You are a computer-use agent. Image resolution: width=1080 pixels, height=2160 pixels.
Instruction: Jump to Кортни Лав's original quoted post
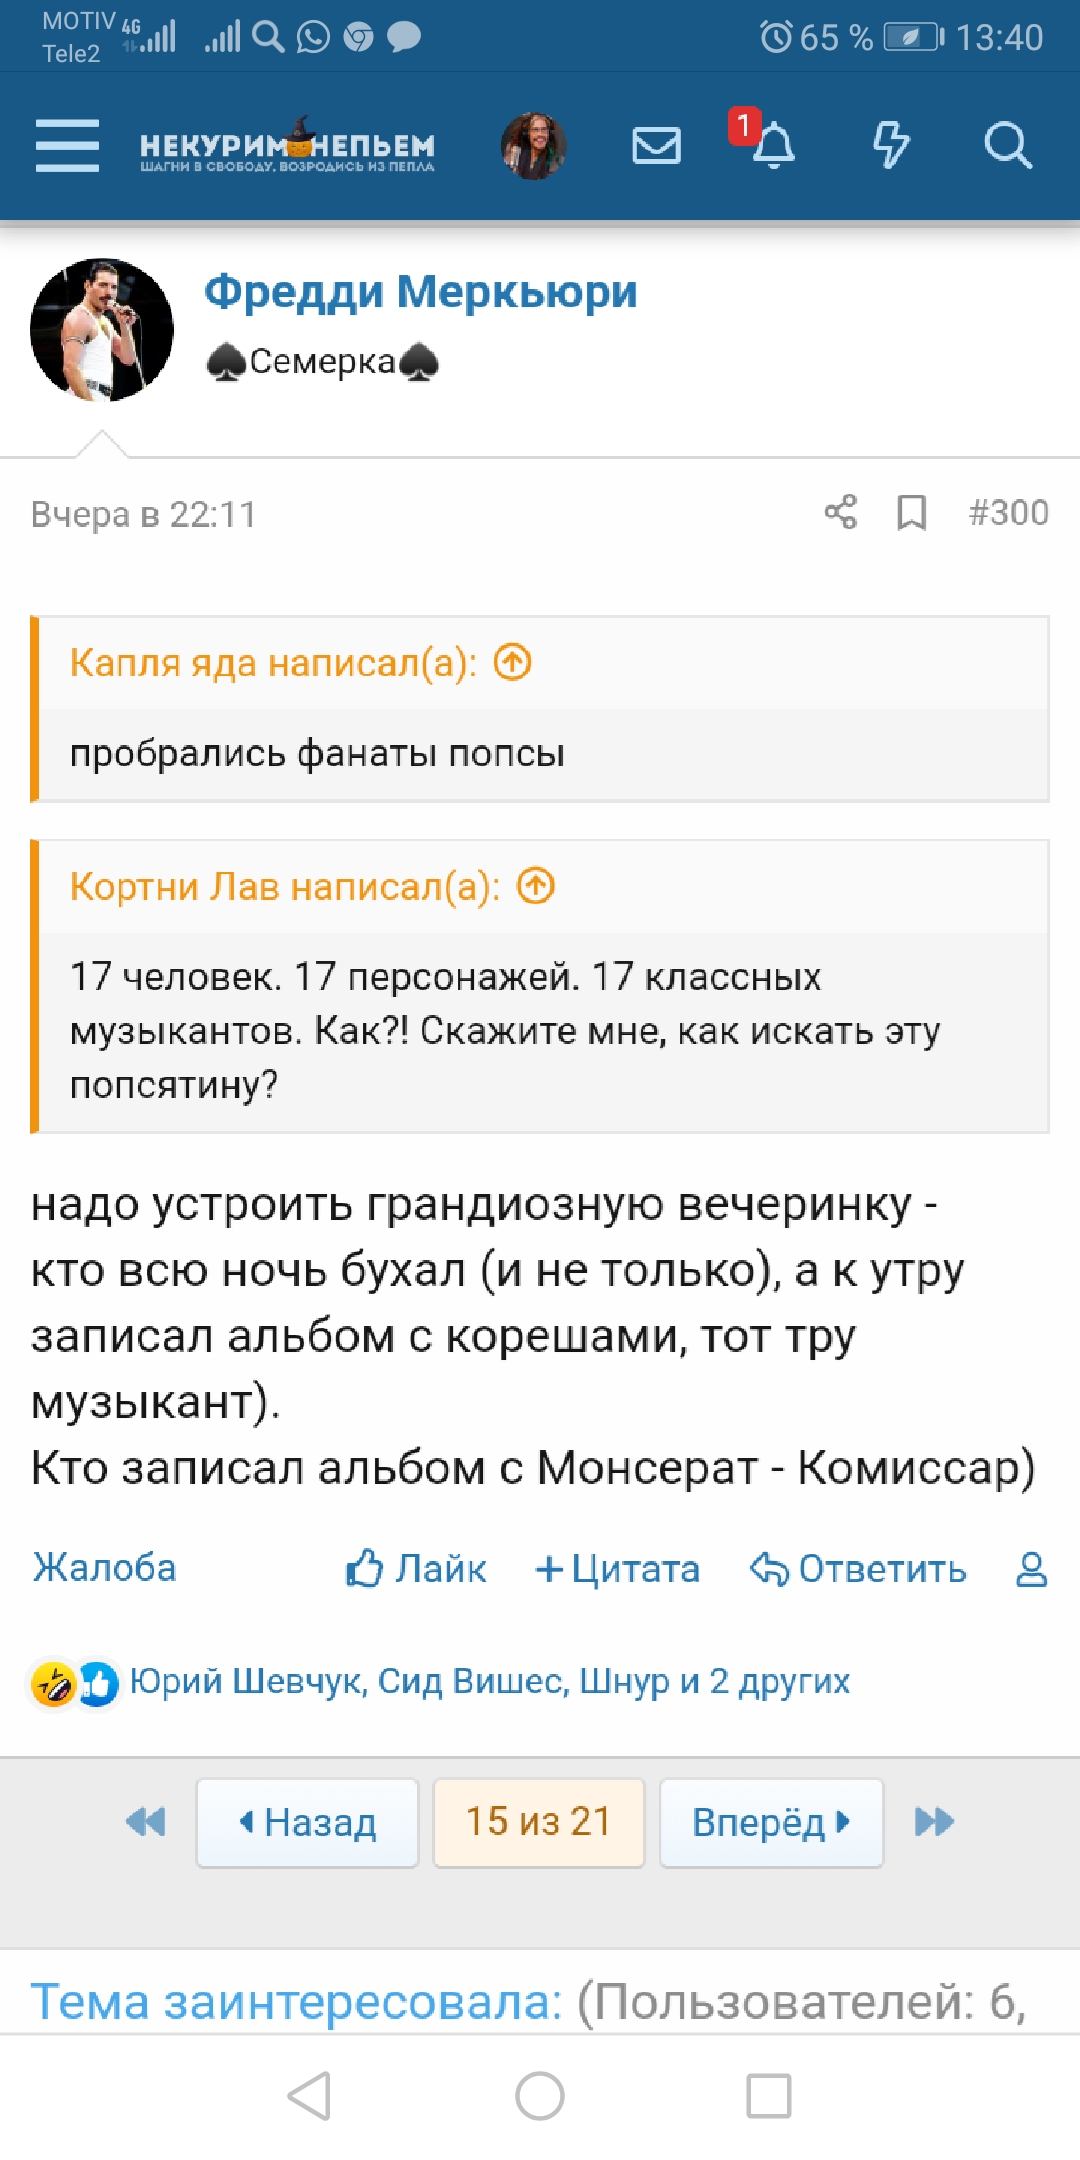[536, 886]
